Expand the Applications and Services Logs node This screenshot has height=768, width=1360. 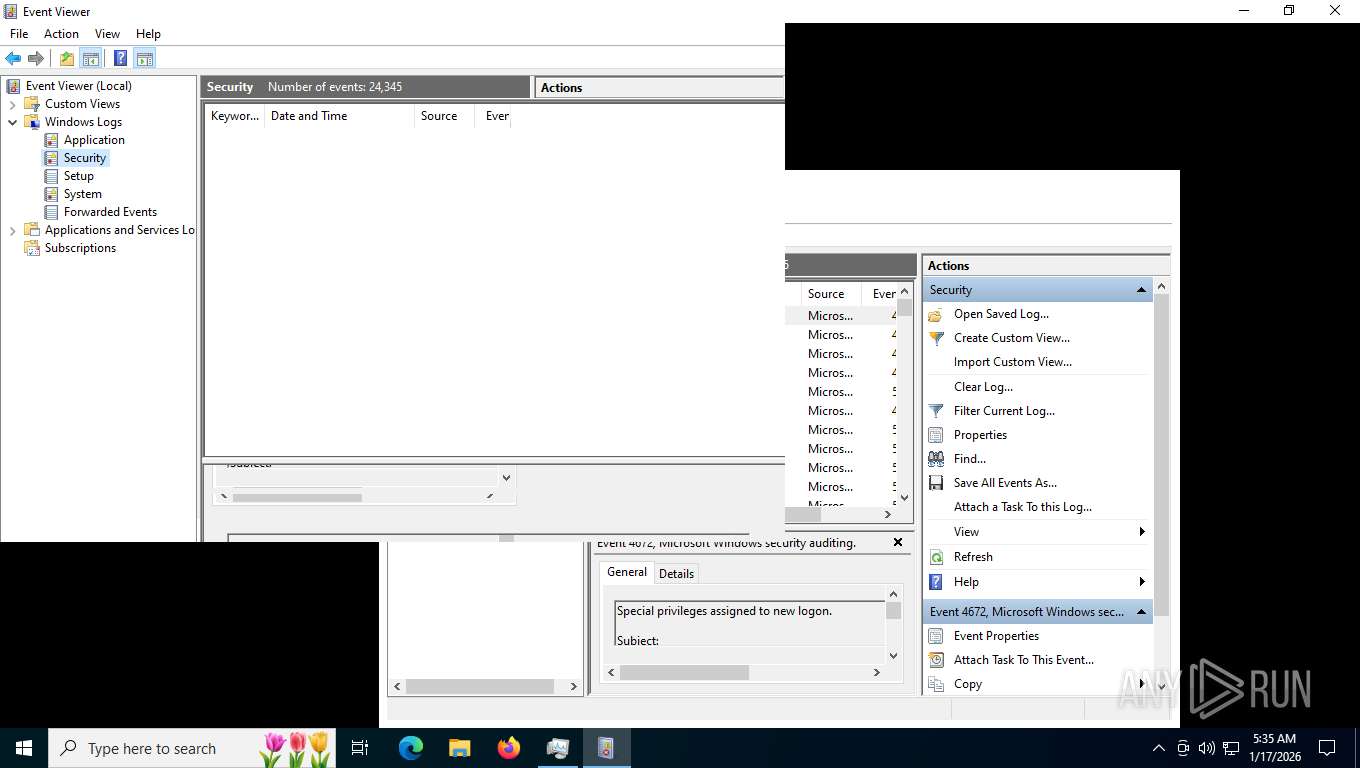coord(13,230)
